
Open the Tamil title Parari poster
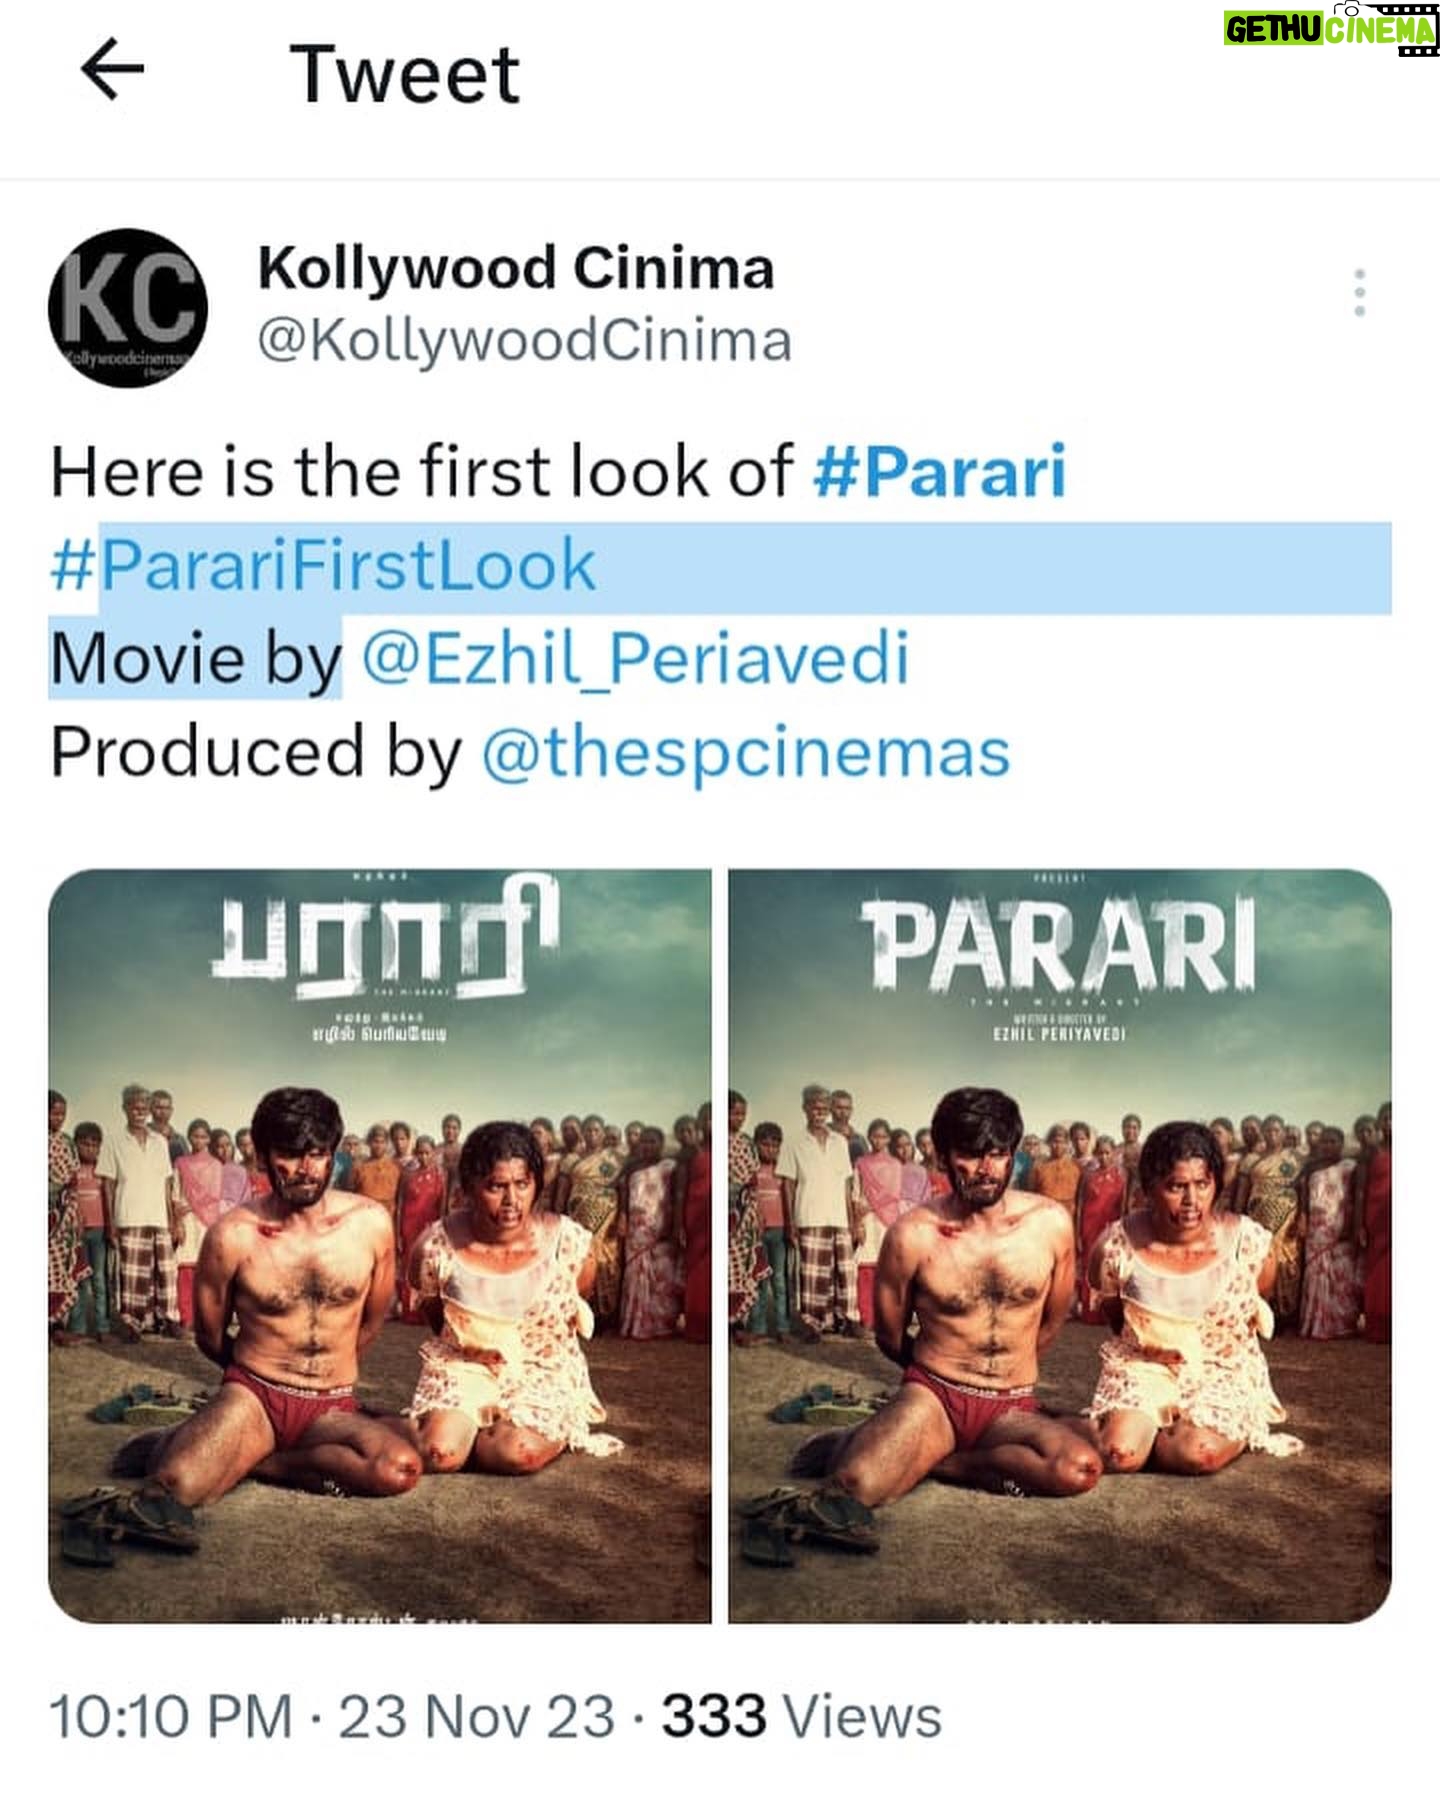pyautogui.click(x=380, y=1245)
